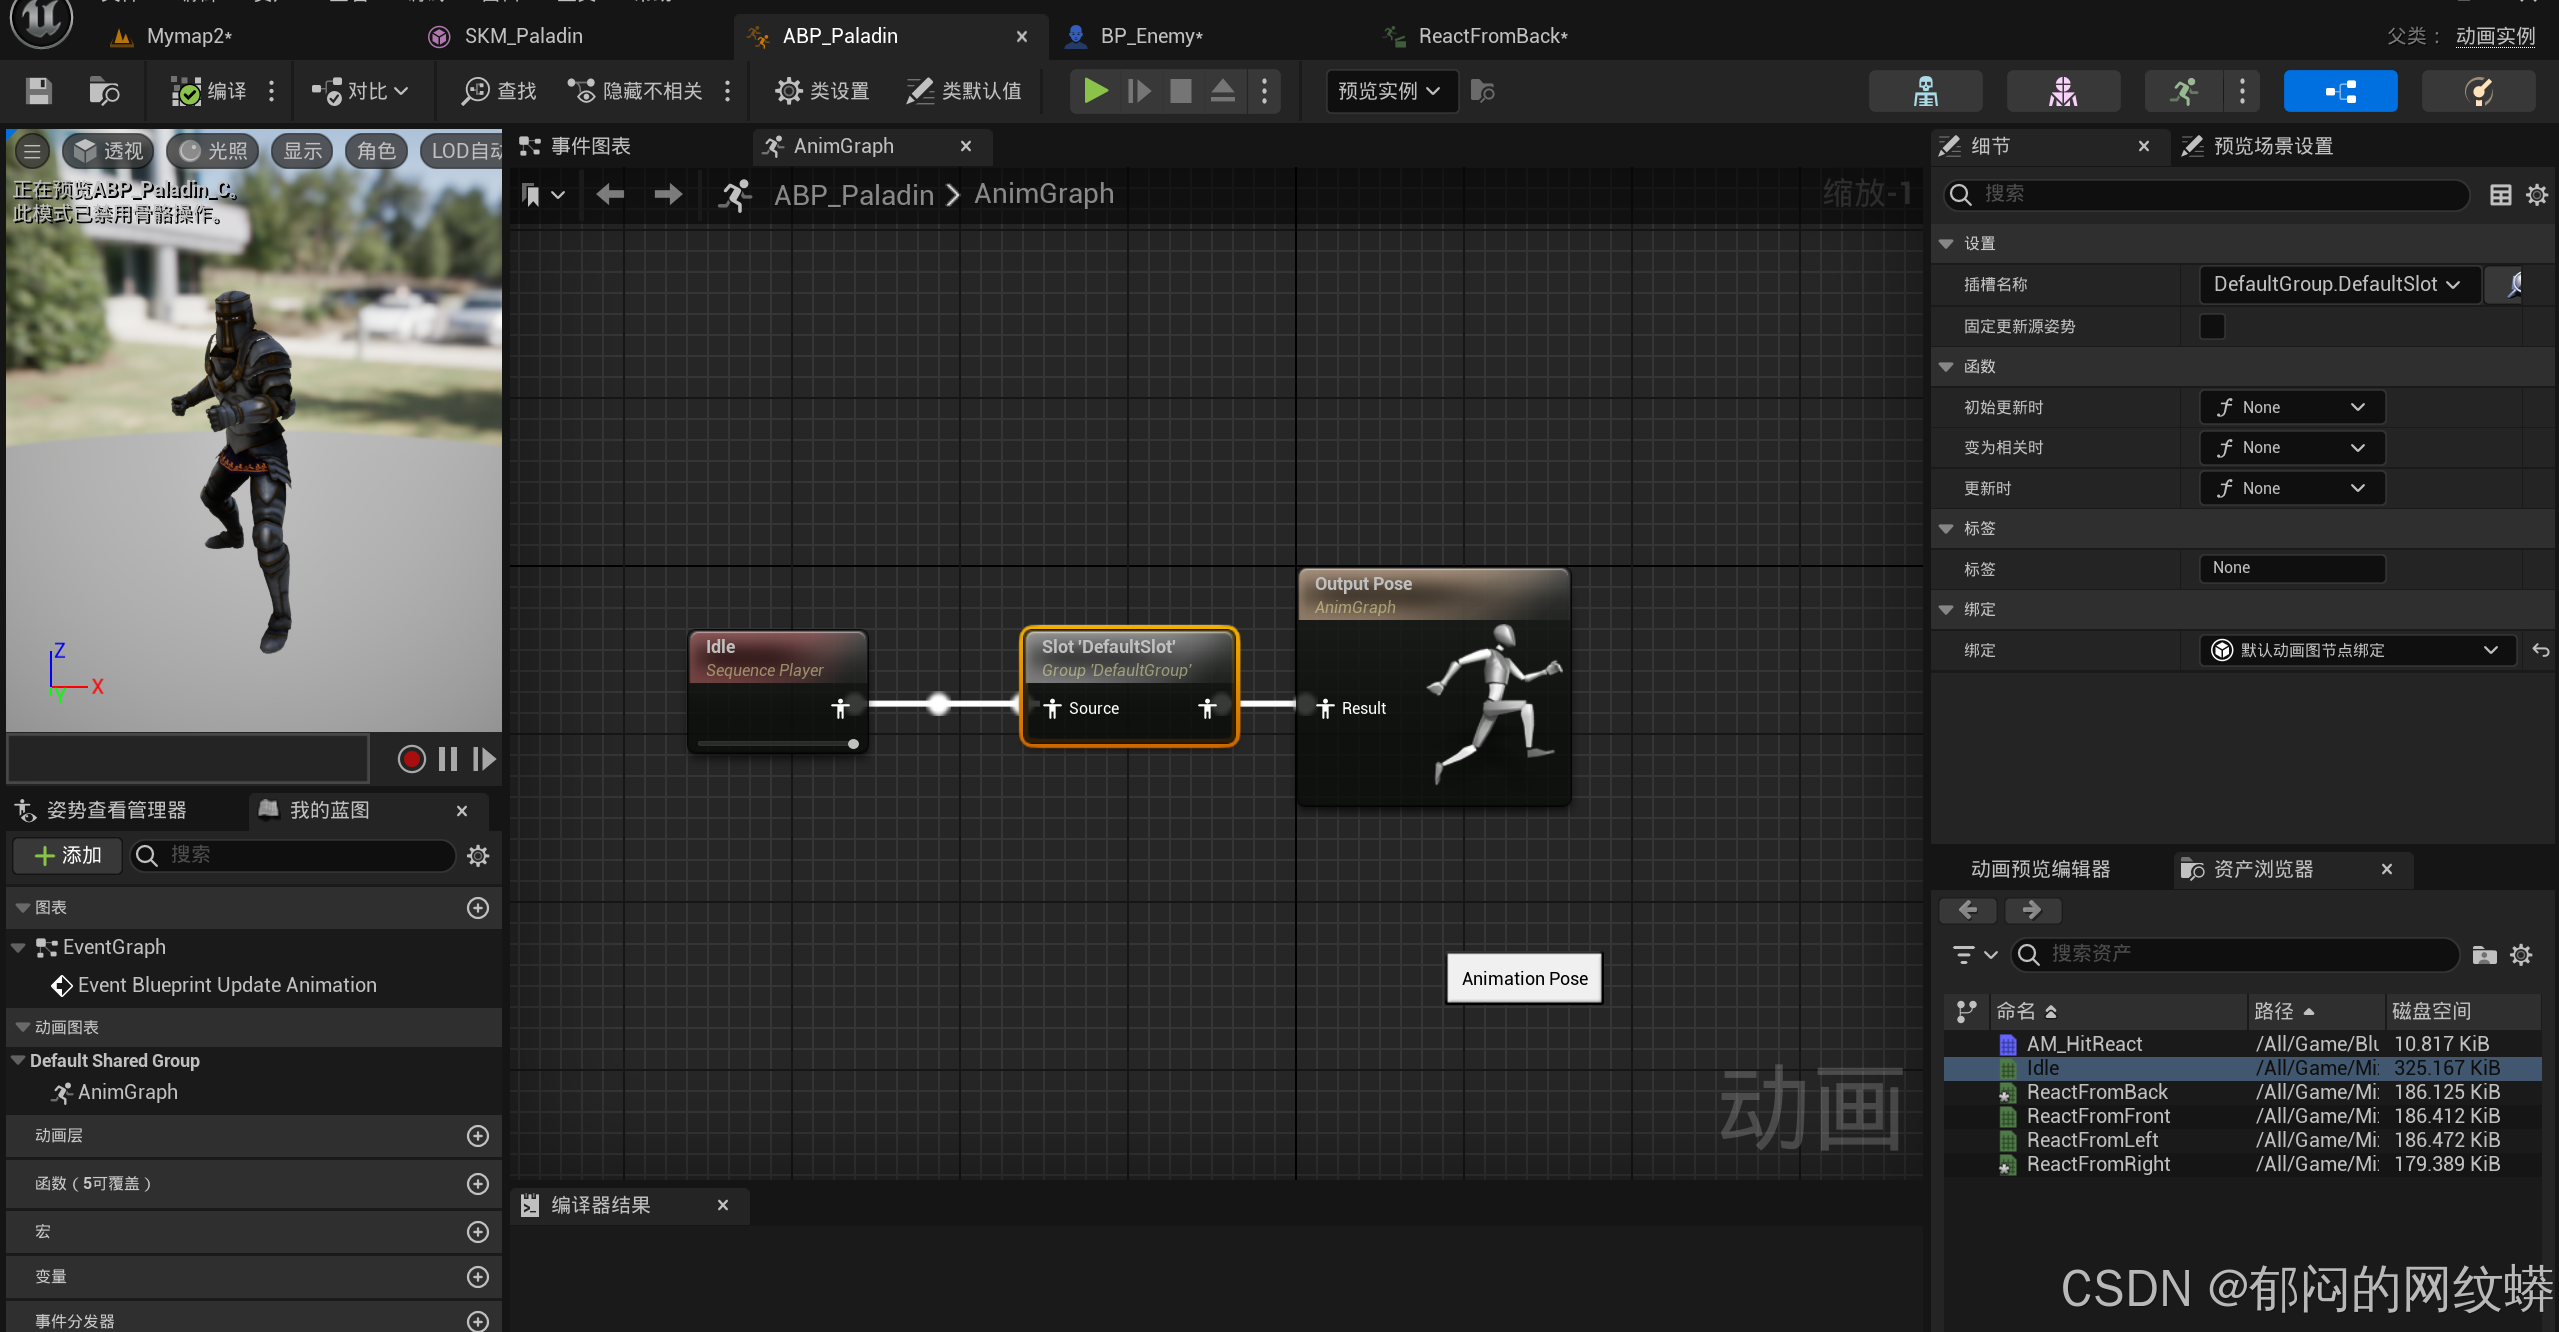Switch to the BP_Enemy tab
The width and height of the screenshot is (2559, 1332).
1150,36
